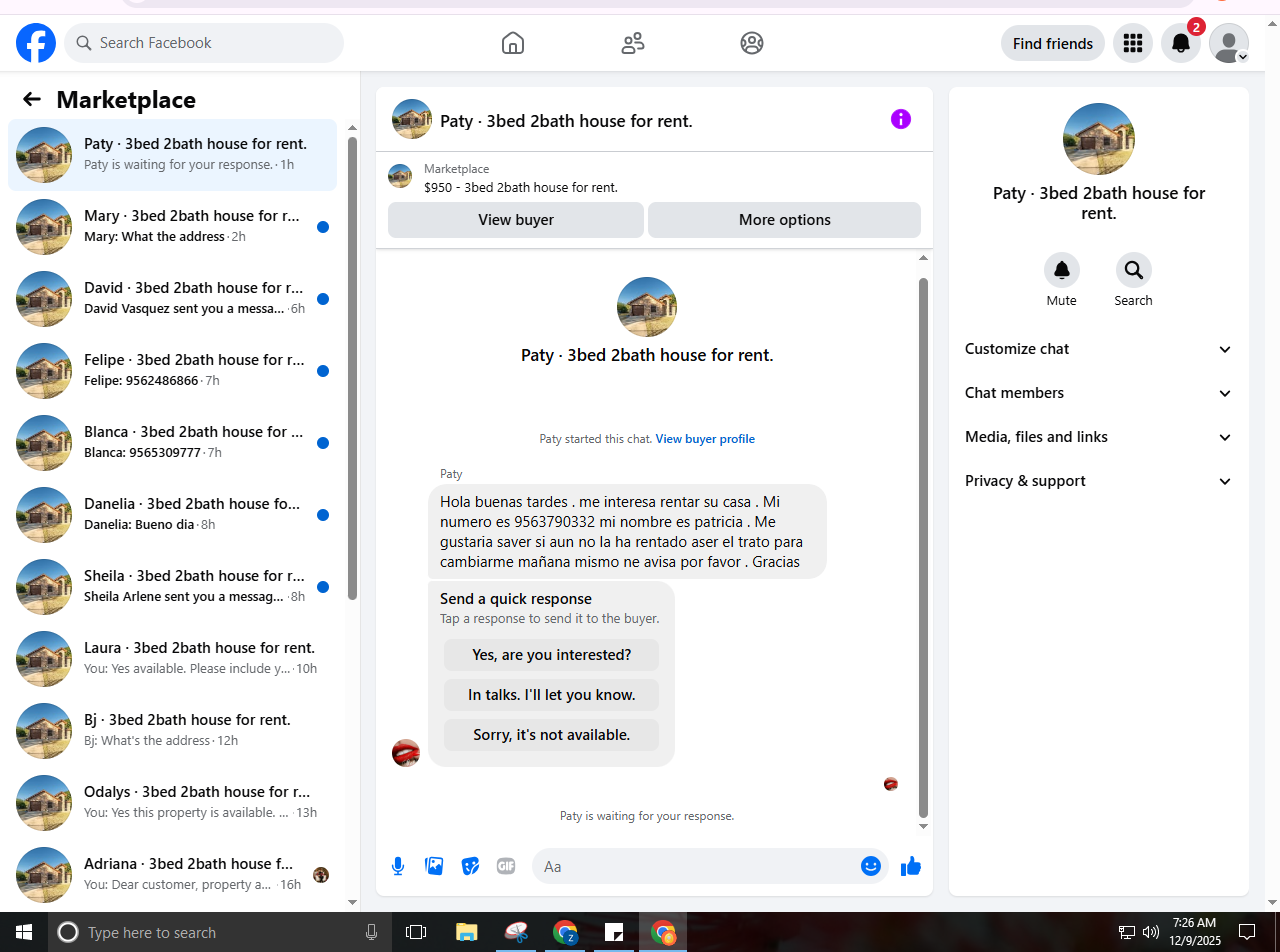Open Laura's conversation in the list

(x=172, y=659)
